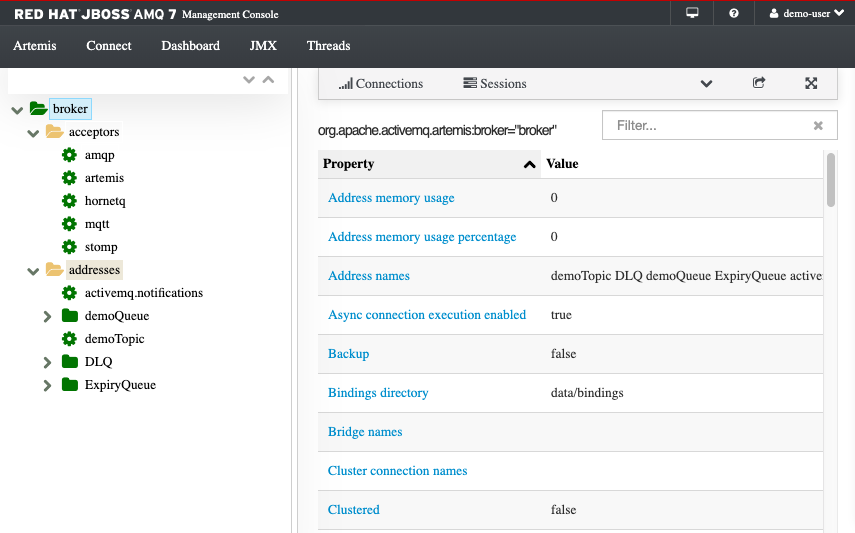Expand the ExpiryQueue folder
This screenshot has height=533, width=855.
(47, 386)
